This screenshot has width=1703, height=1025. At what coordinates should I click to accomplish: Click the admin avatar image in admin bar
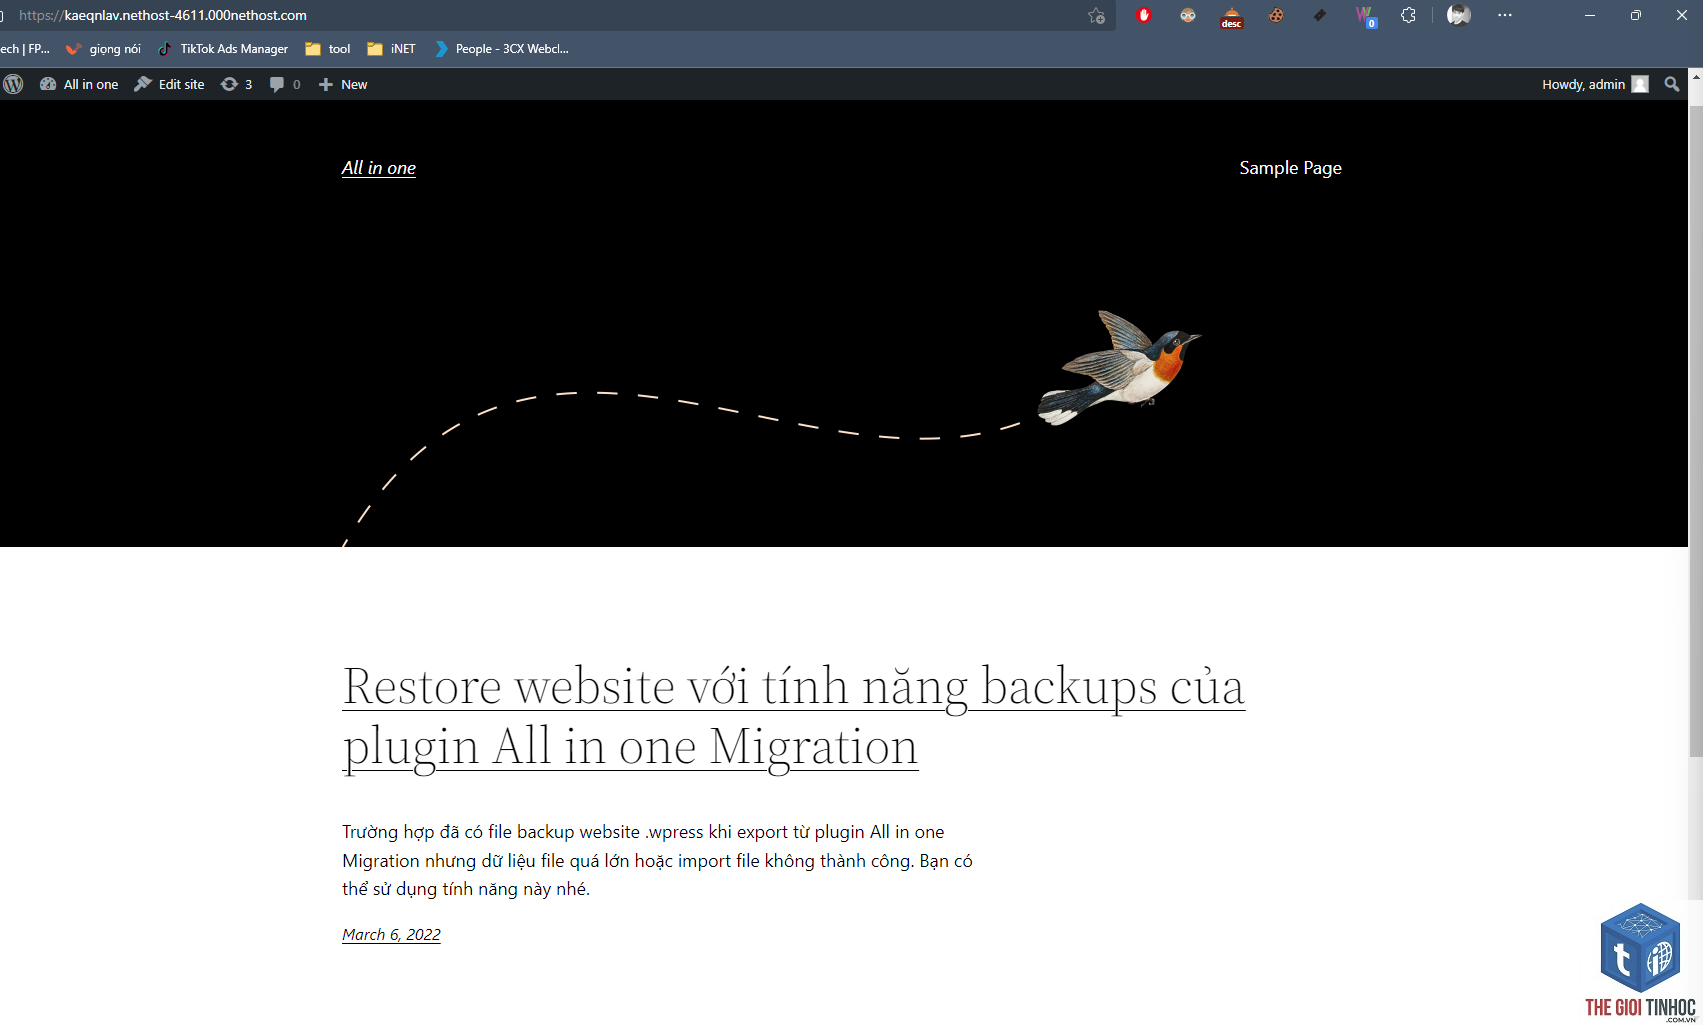coord(1640,84)
